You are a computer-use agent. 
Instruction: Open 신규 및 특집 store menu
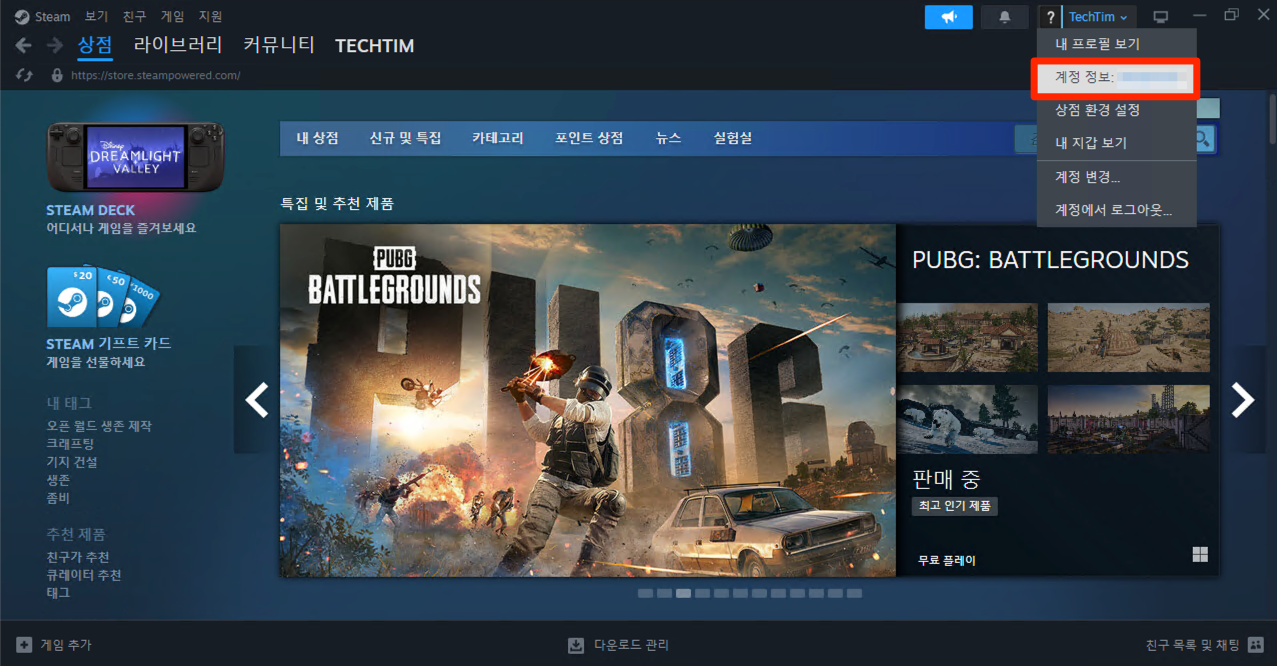[405, 138]
